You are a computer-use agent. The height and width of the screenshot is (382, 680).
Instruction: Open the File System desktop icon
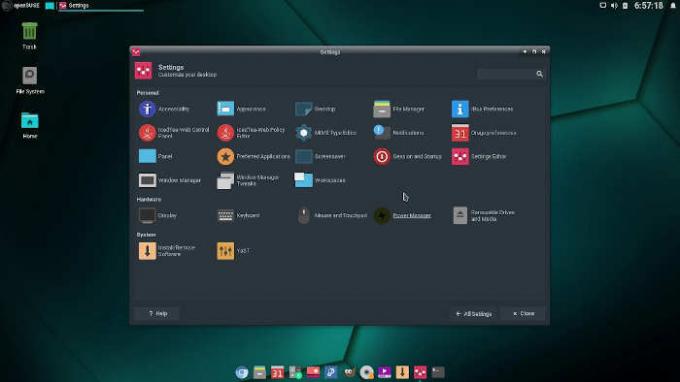[x=30, y=80]
